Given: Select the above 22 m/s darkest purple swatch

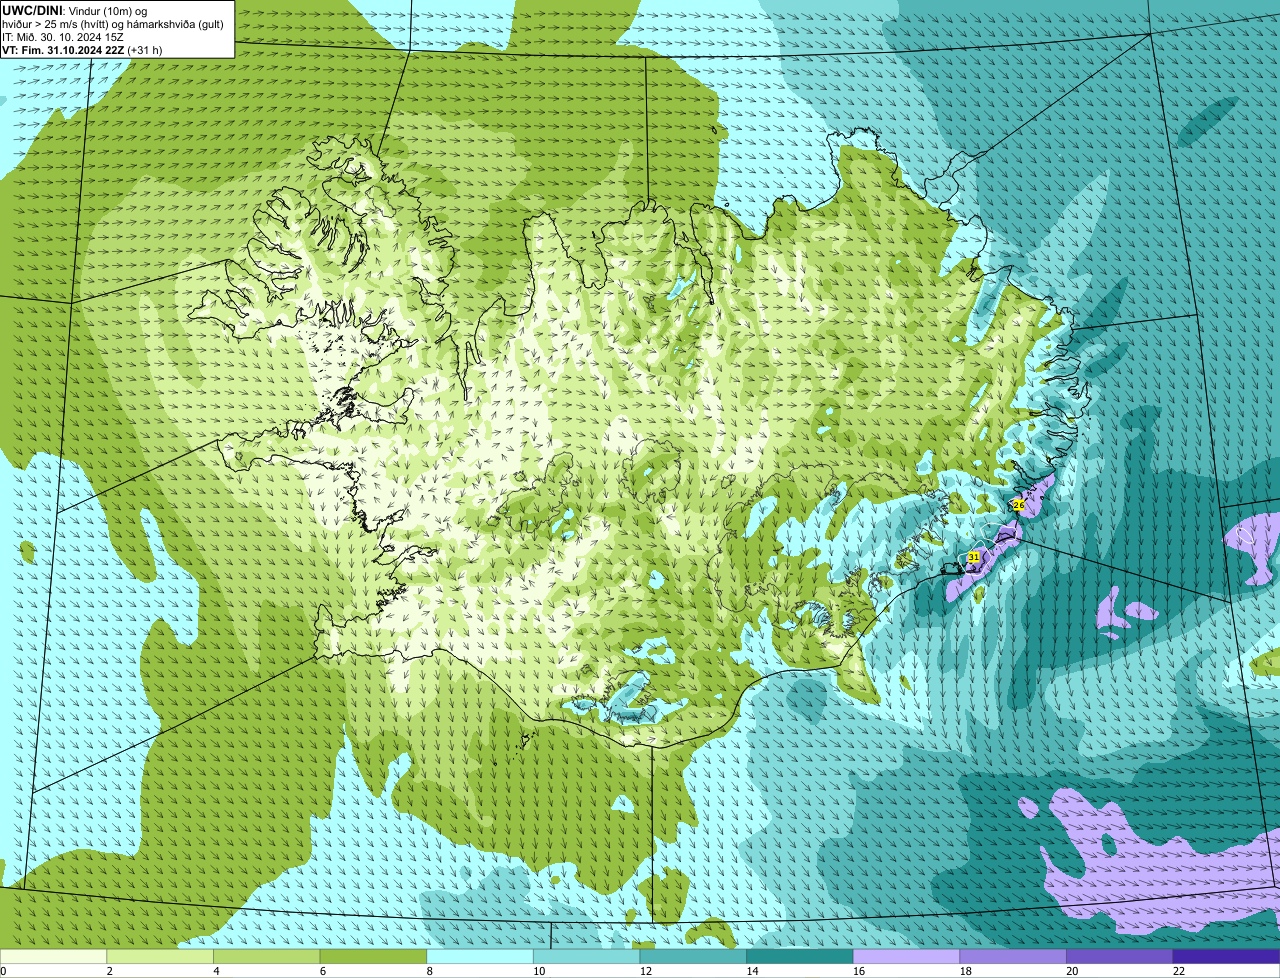Looking at the screenshot, I should click(1226, 956).
